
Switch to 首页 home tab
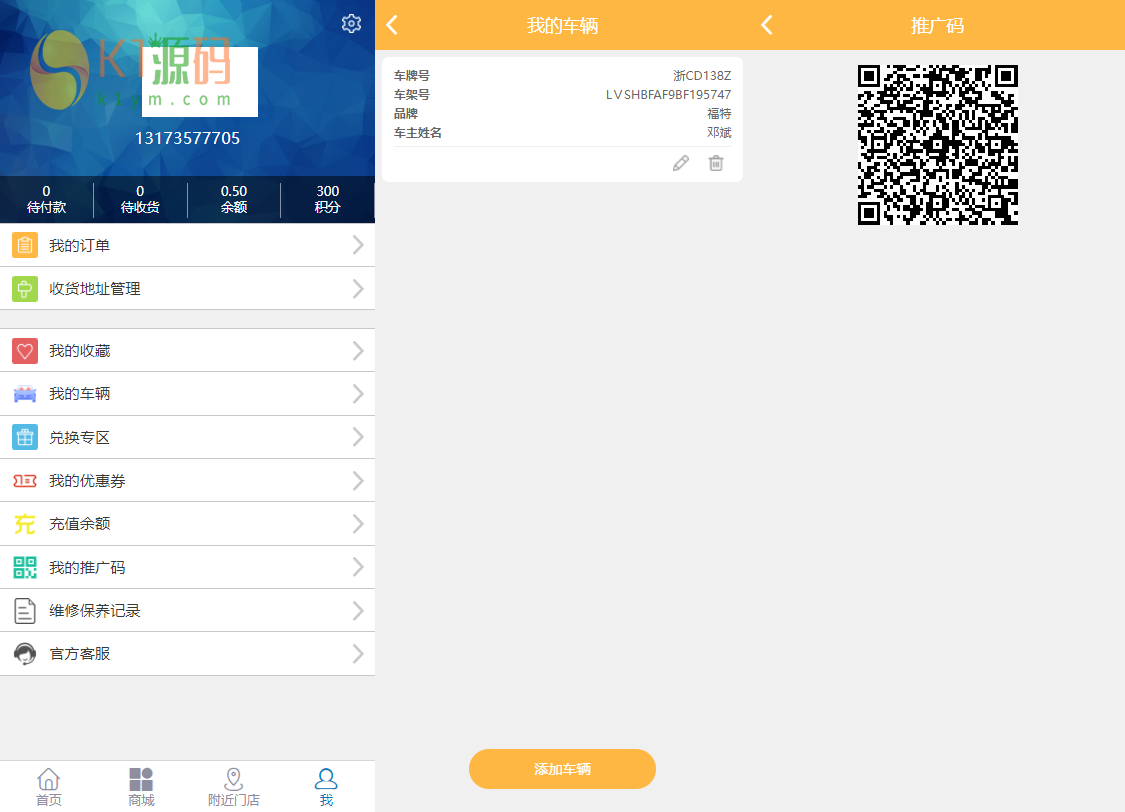(x=49, y=787)
